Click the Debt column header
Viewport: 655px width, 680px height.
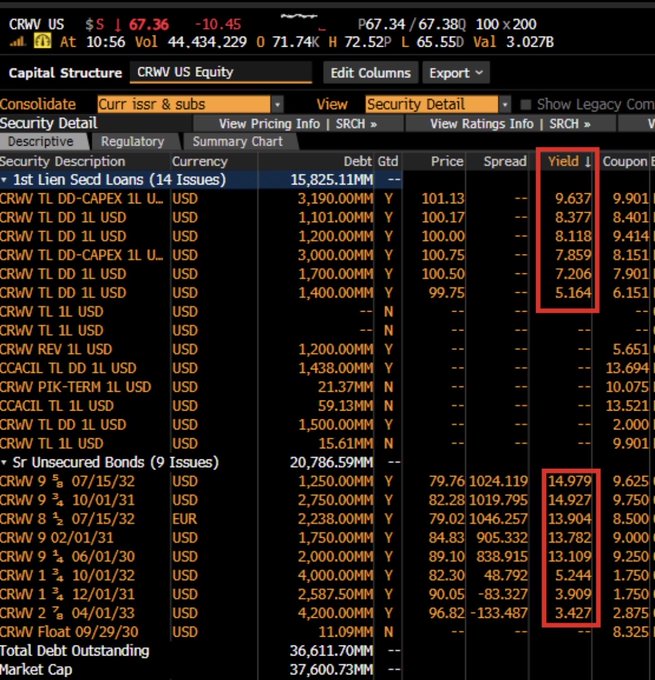(x=358, y=161)
